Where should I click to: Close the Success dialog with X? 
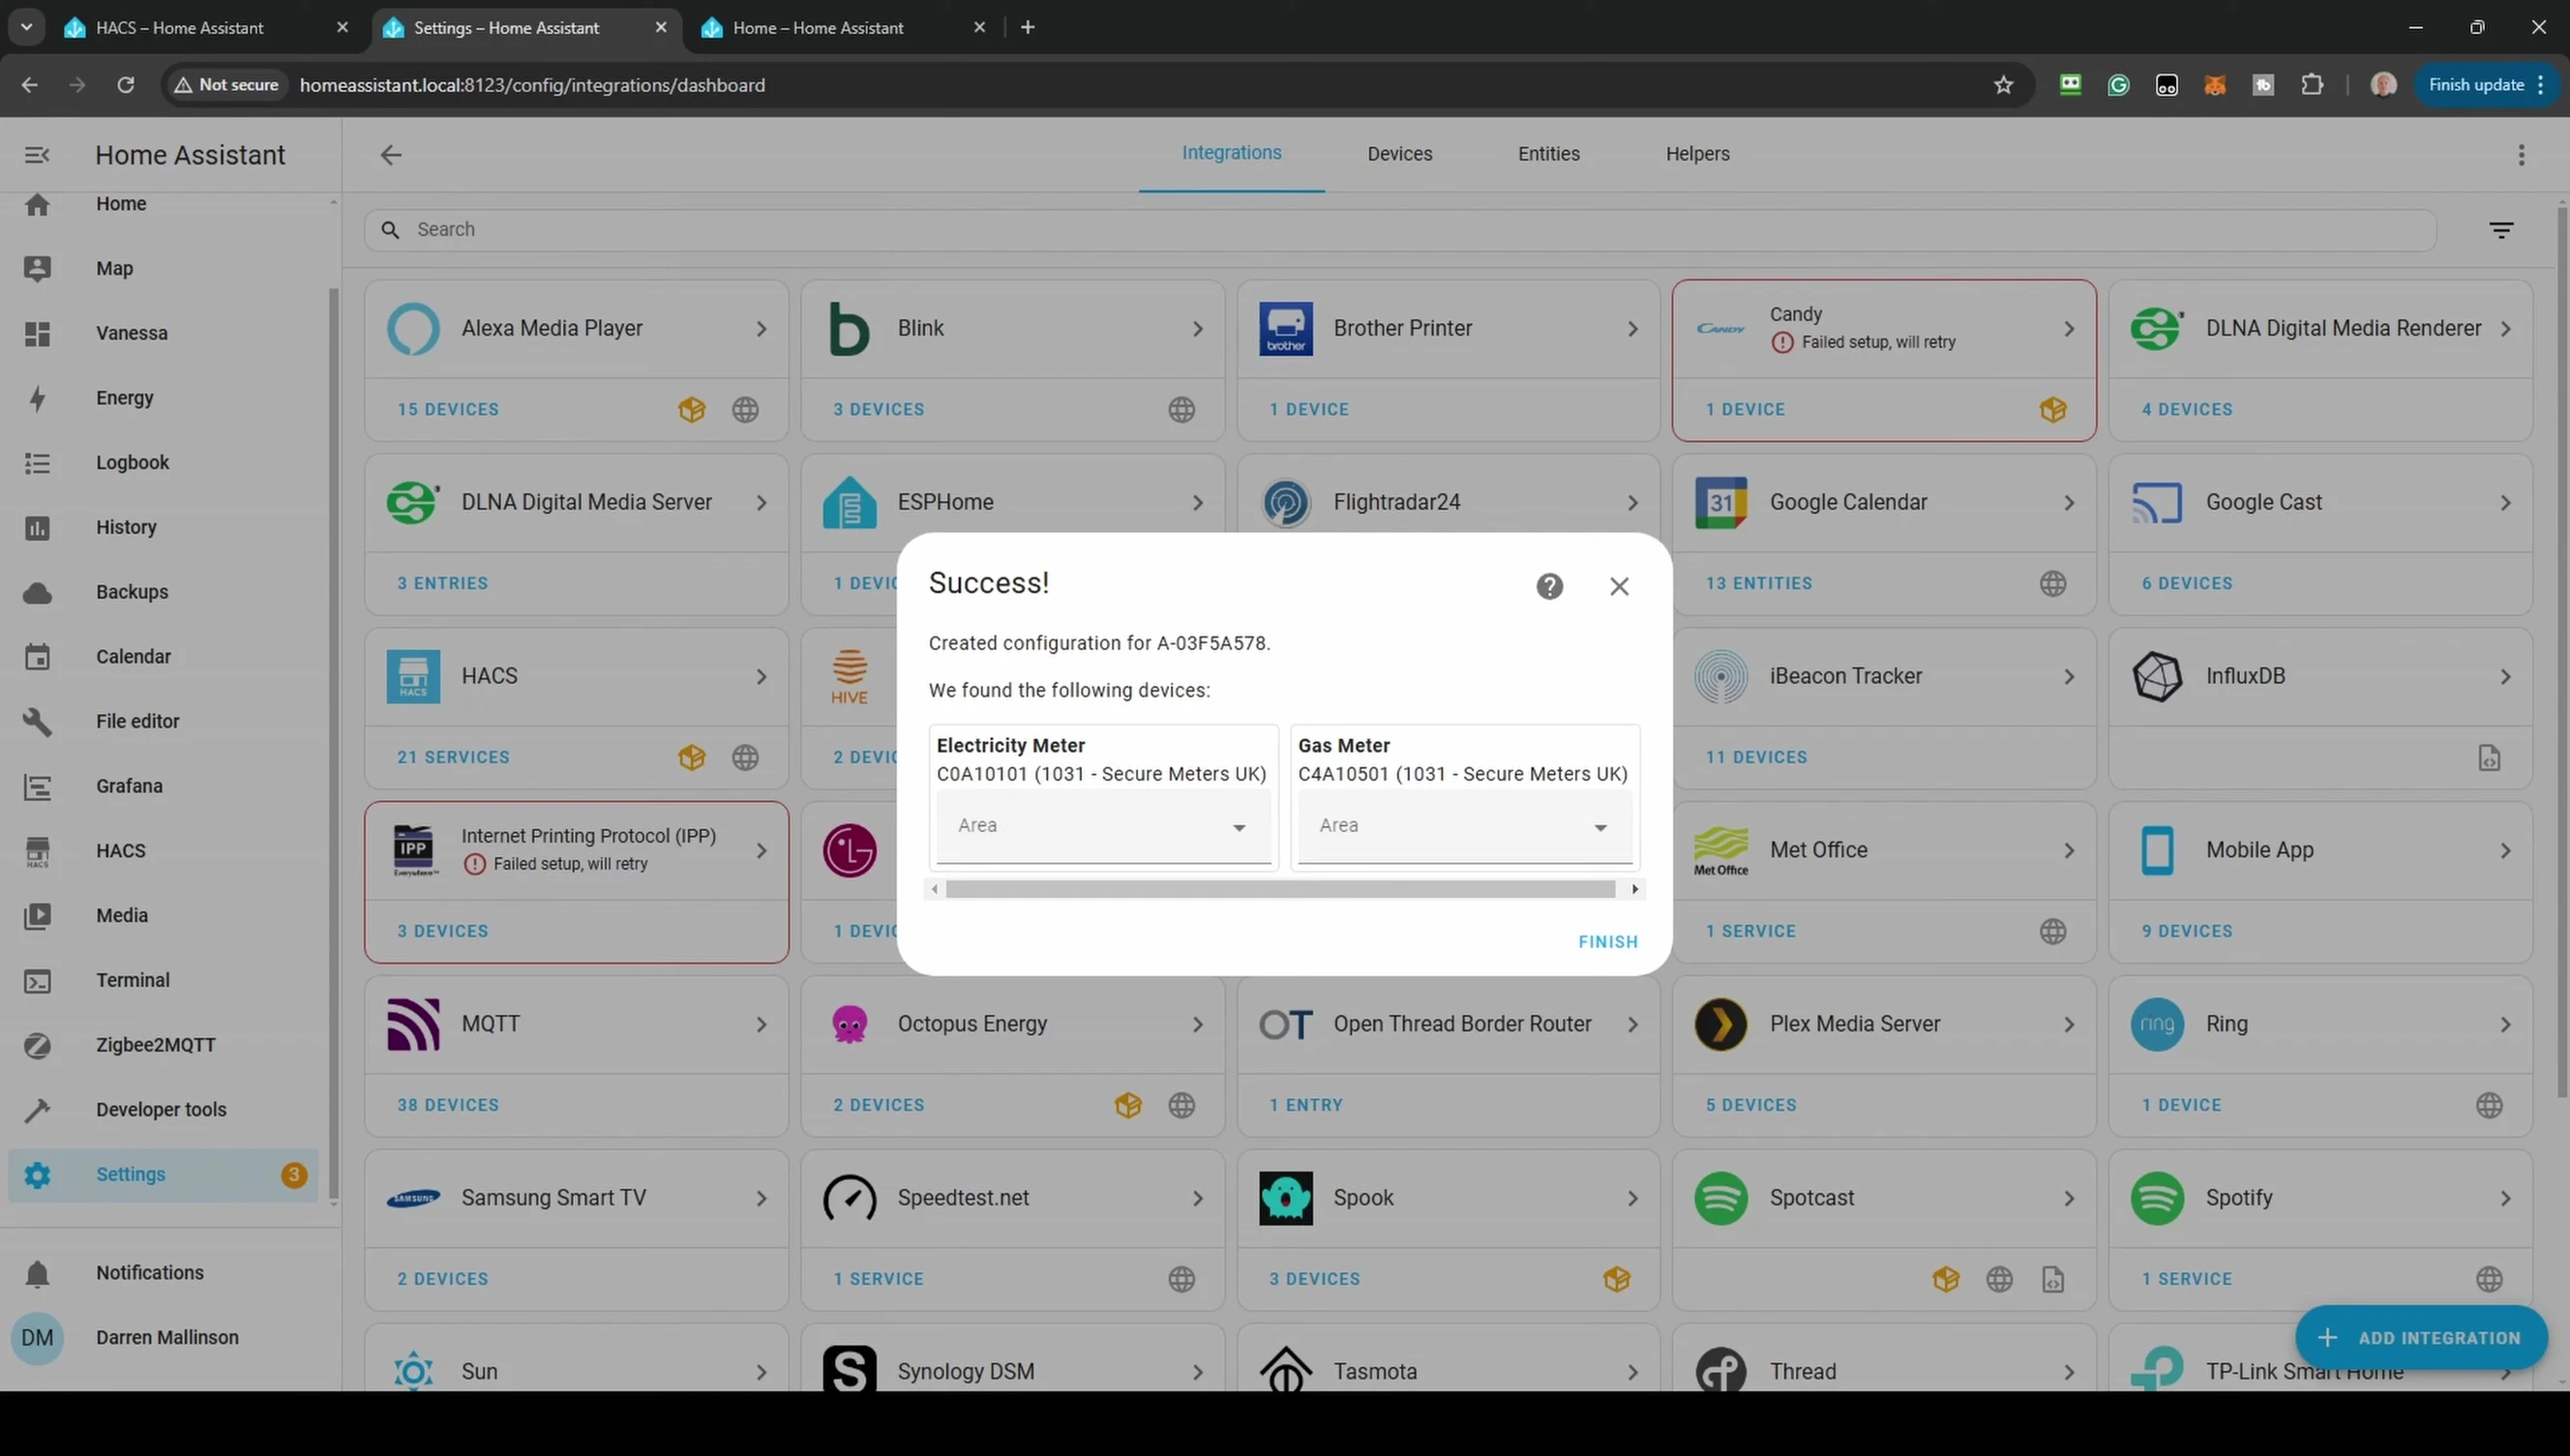click(1619, 586)
